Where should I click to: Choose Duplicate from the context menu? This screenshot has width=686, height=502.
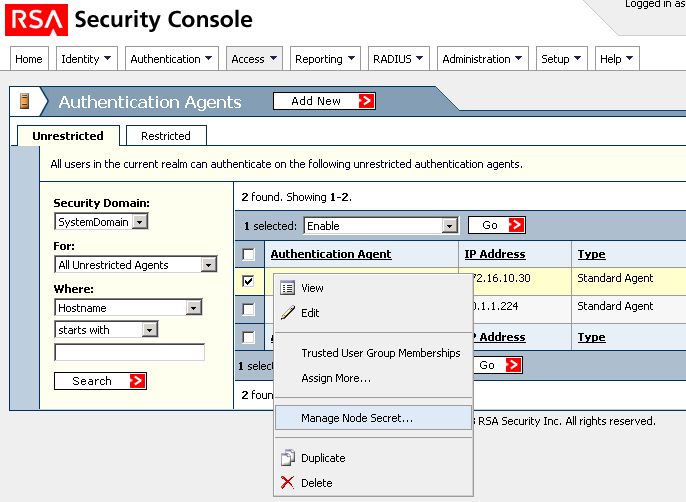point(373,458)
